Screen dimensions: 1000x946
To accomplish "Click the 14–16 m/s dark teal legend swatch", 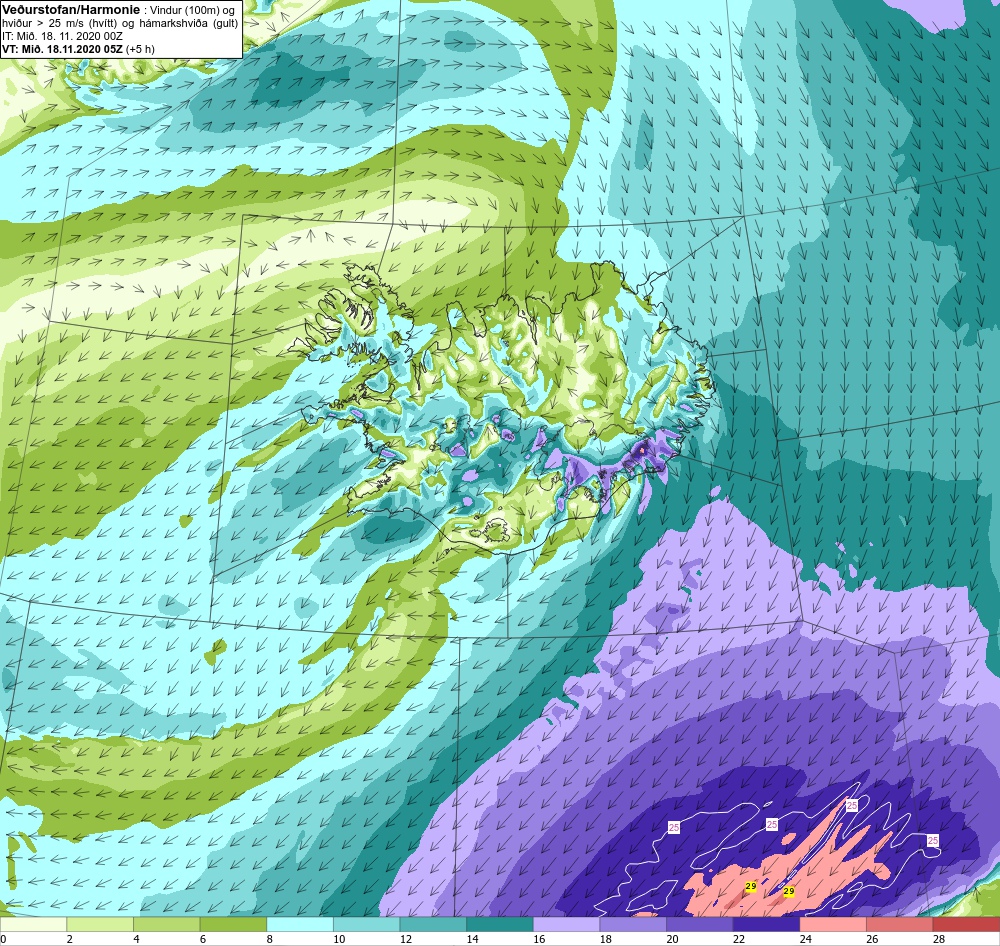I will tap(499, 924).
